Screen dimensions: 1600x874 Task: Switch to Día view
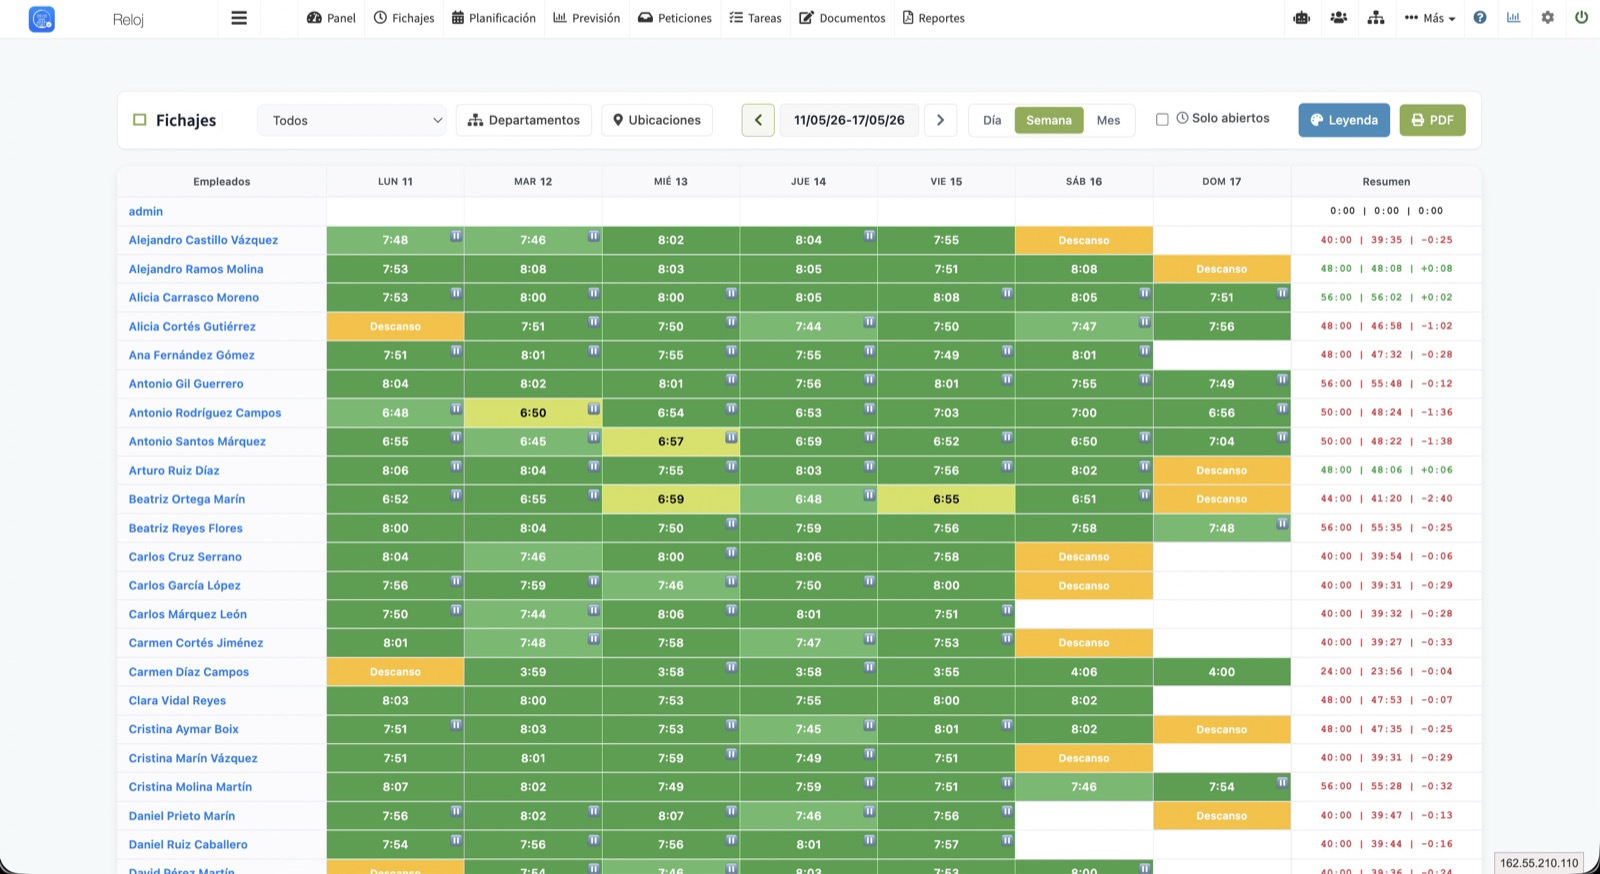click(992, 120)
